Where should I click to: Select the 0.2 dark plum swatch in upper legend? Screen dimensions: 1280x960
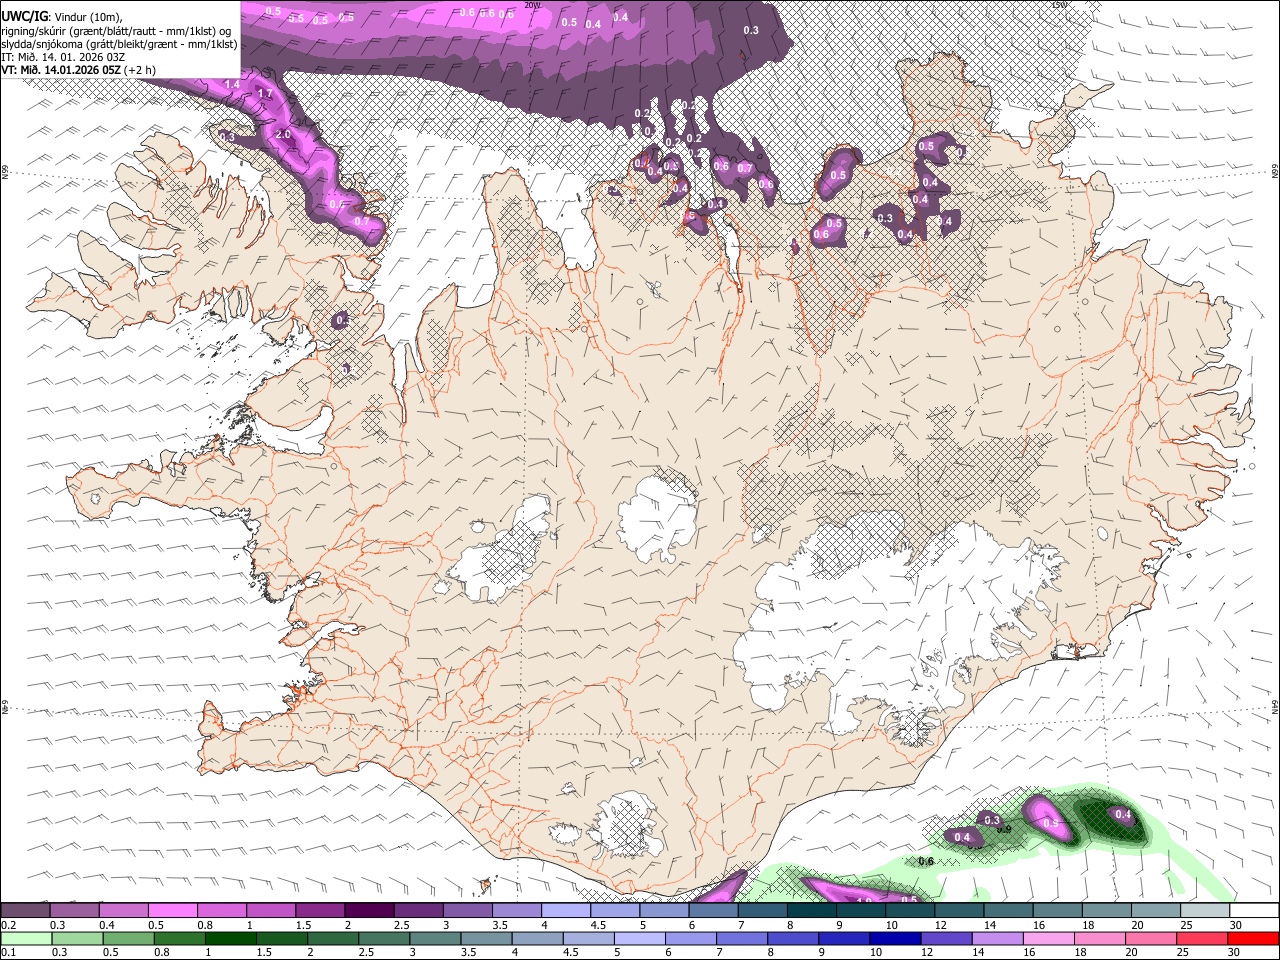[25, 910]
